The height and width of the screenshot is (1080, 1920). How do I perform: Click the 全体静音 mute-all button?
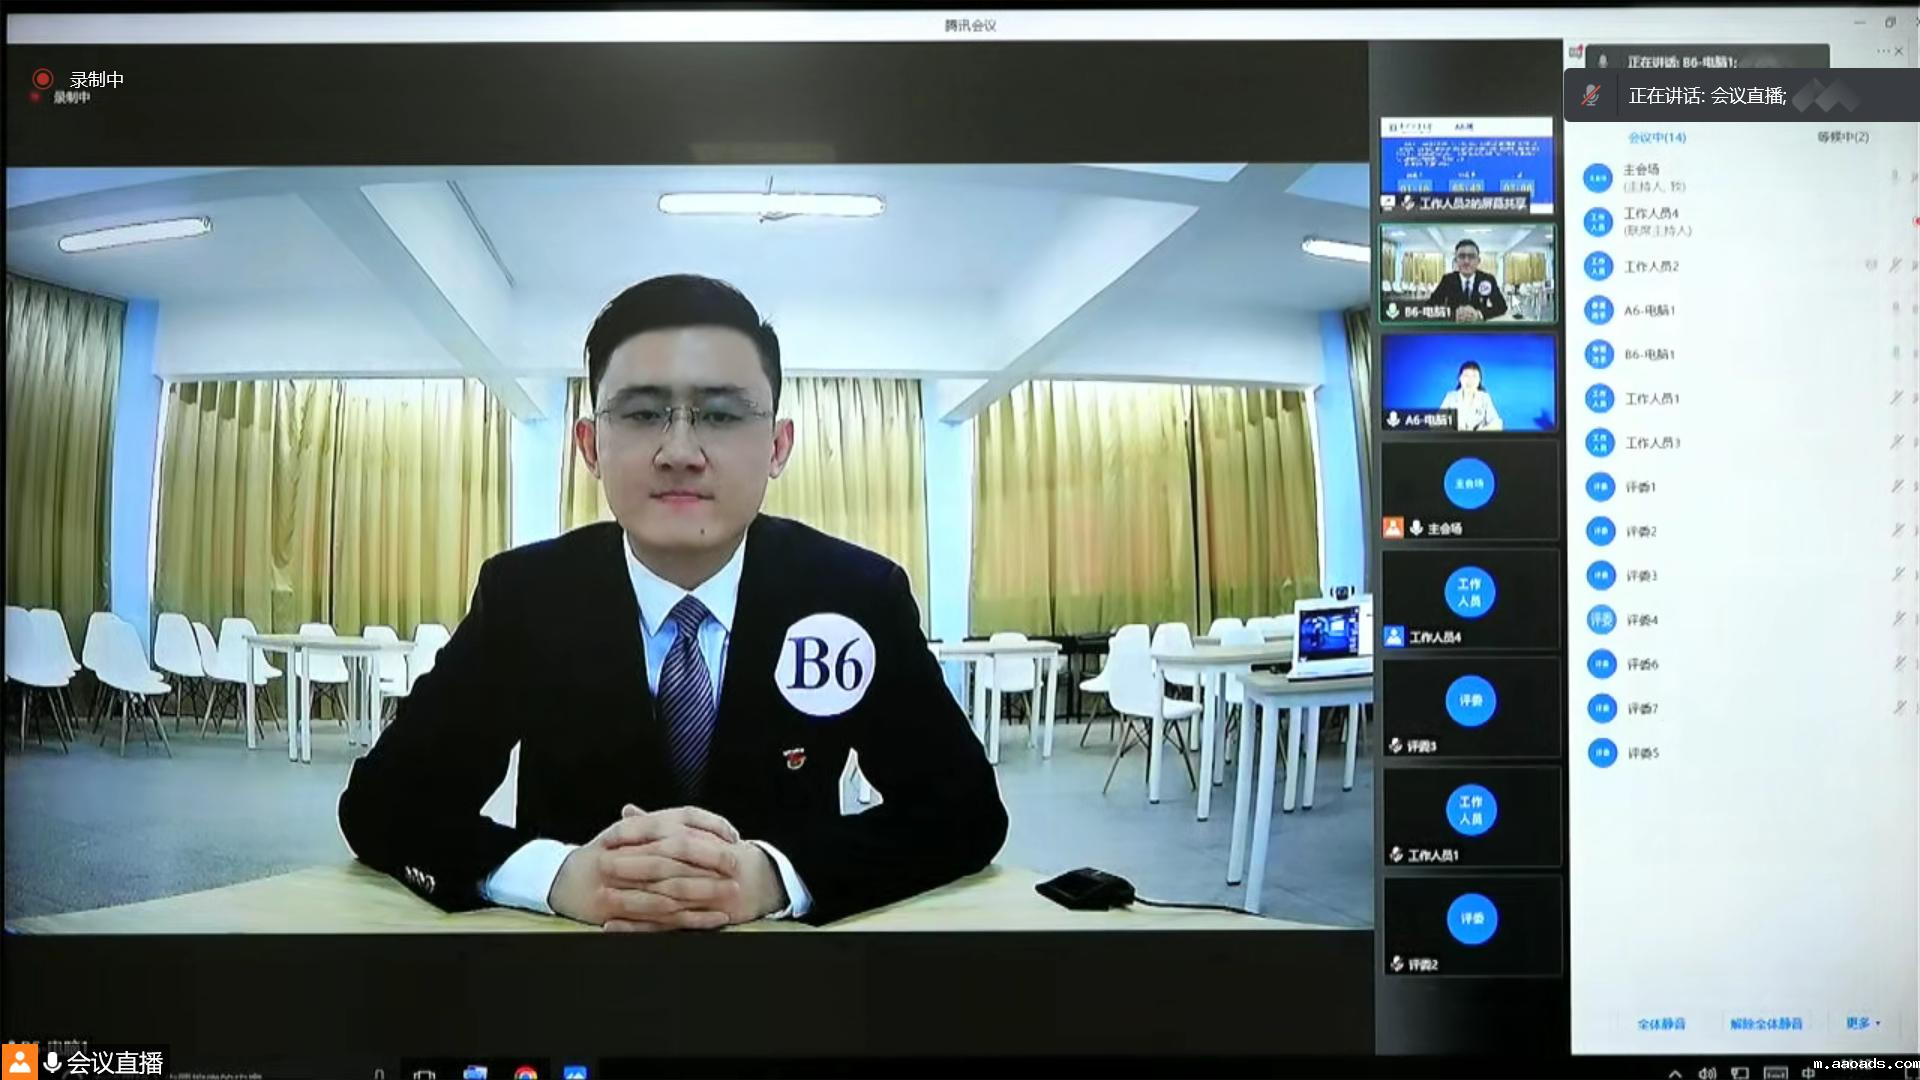(1661, 1023)
